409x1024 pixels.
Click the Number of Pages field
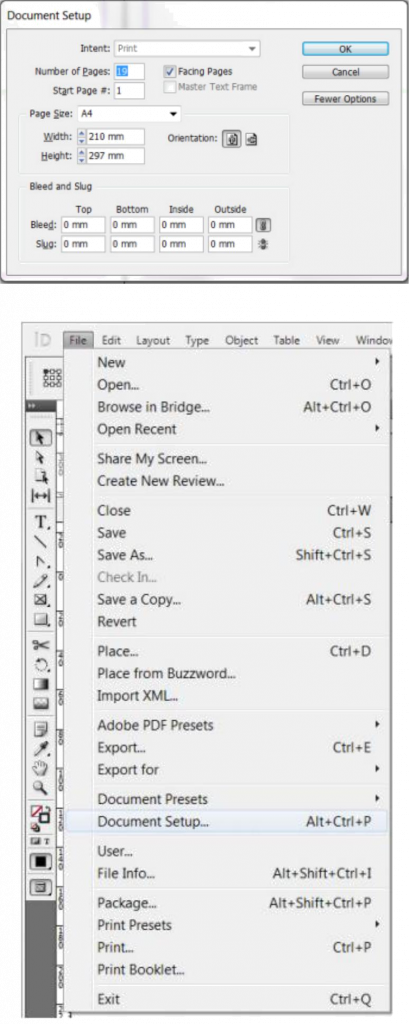(x=129, y=71)
